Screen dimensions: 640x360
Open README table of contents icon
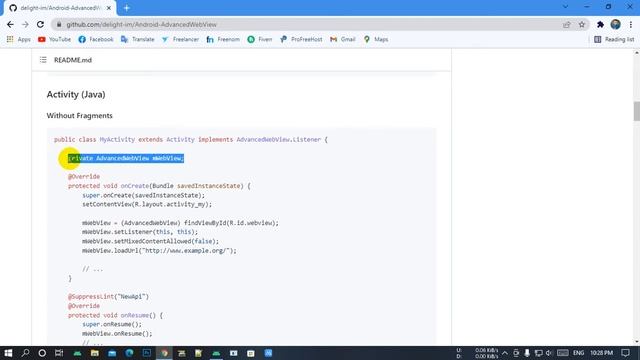click(43, 60)
